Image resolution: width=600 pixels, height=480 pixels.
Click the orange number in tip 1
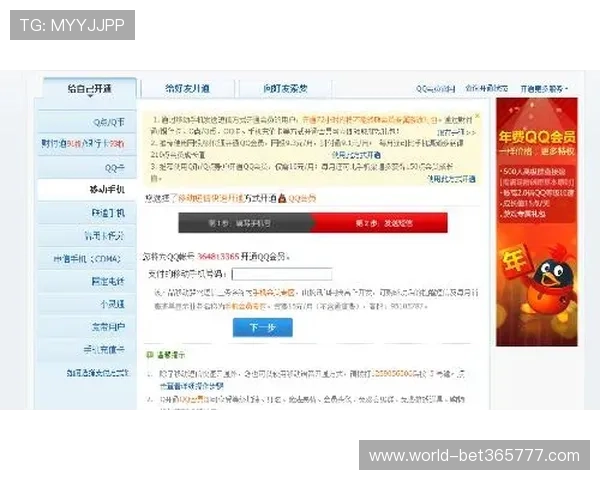coord(393,374)
